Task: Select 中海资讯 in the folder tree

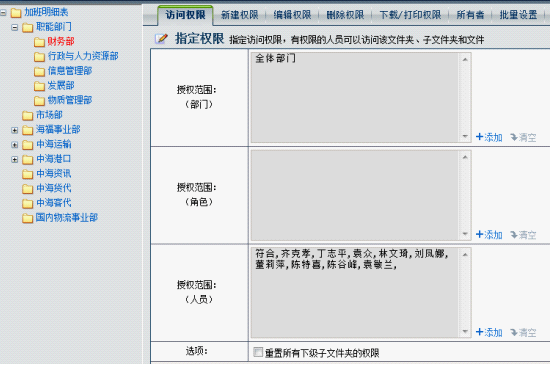Action: (54, 173)
